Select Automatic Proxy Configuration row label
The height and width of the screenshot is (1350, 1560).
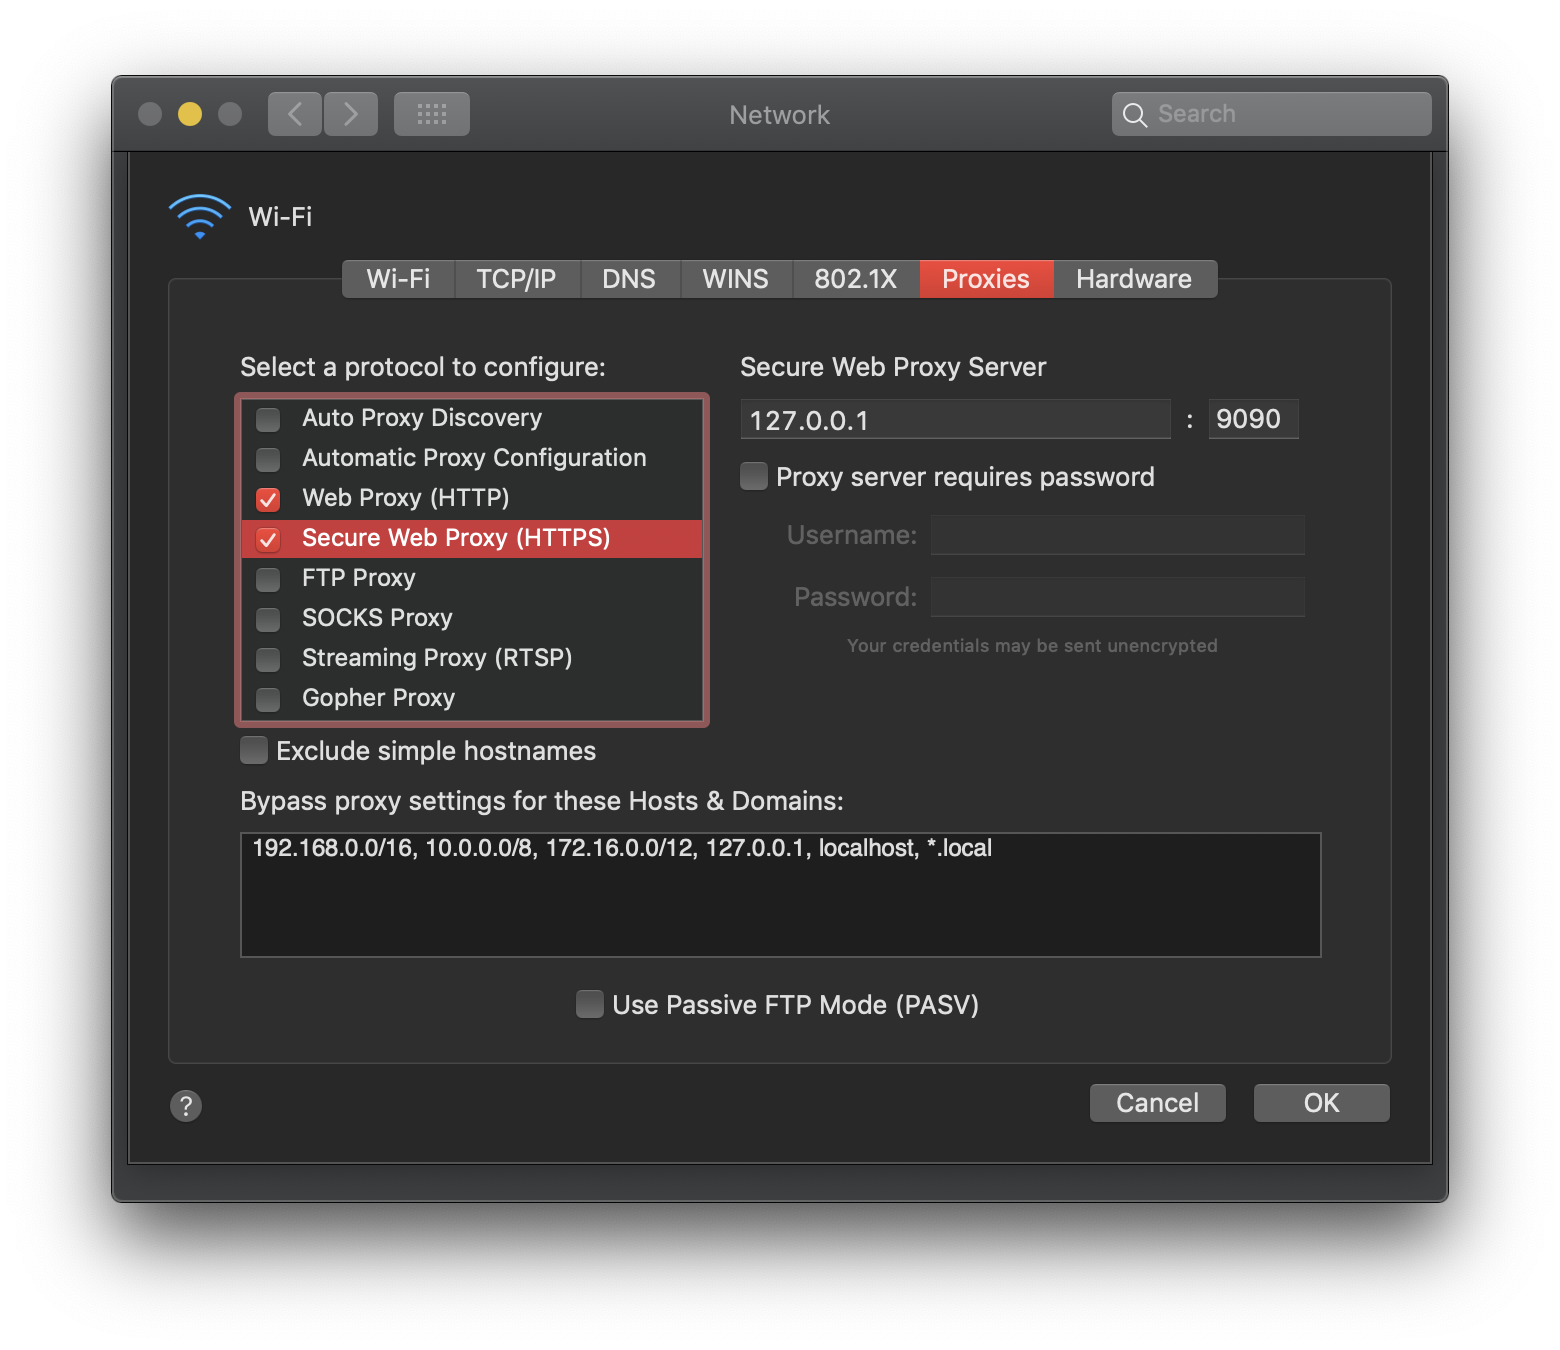[474, 458]
